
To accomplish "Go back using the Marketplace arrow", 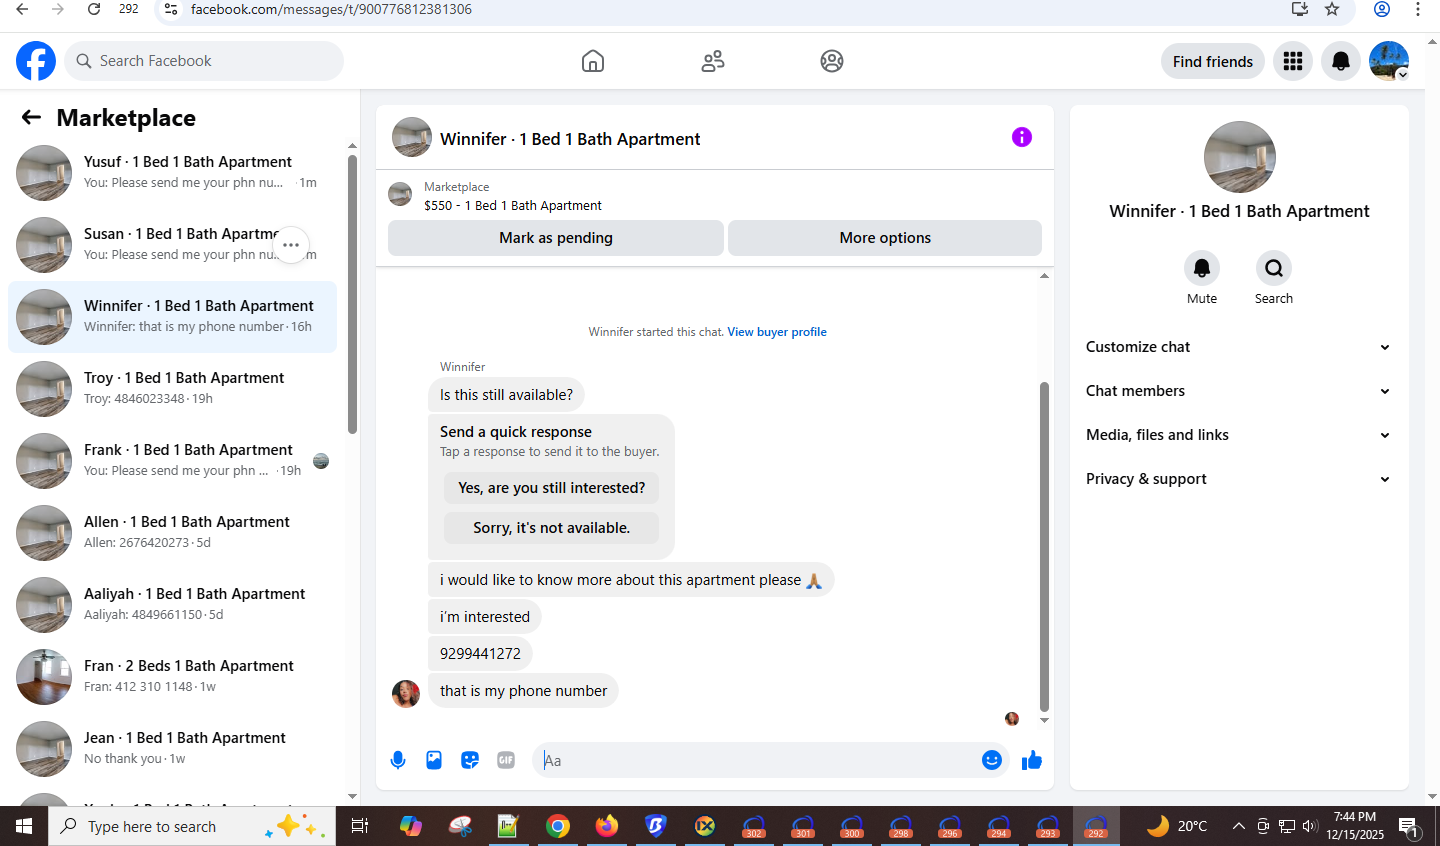I will coord(31,118).
